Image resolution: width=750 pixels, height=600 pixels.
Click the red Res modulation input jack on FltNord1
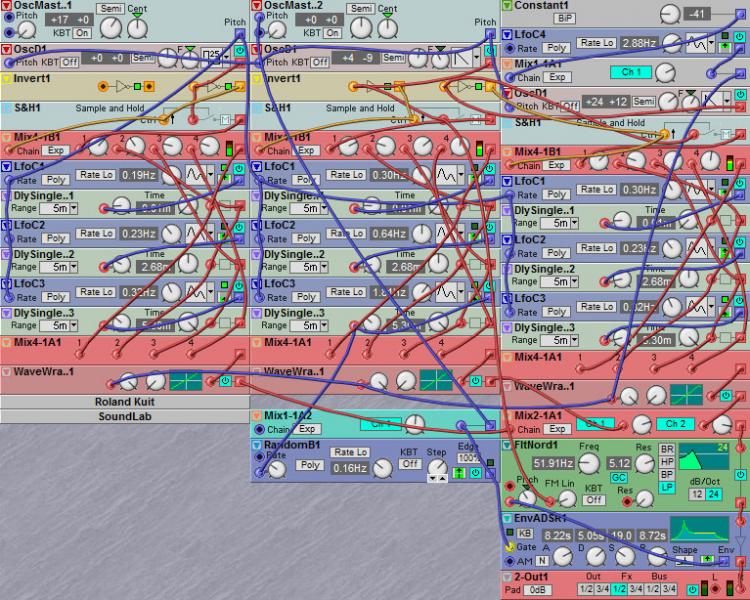pos(626,501)
